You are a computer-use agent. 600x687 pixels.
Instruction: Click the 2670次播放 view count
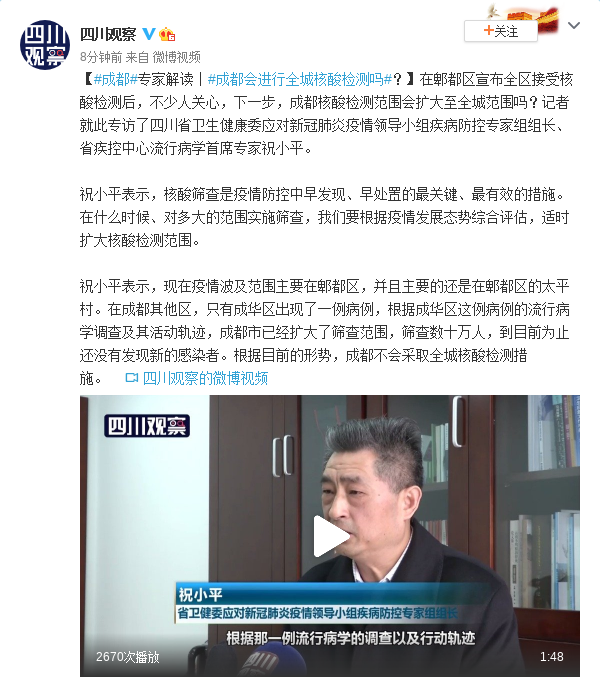click(128, 656)
